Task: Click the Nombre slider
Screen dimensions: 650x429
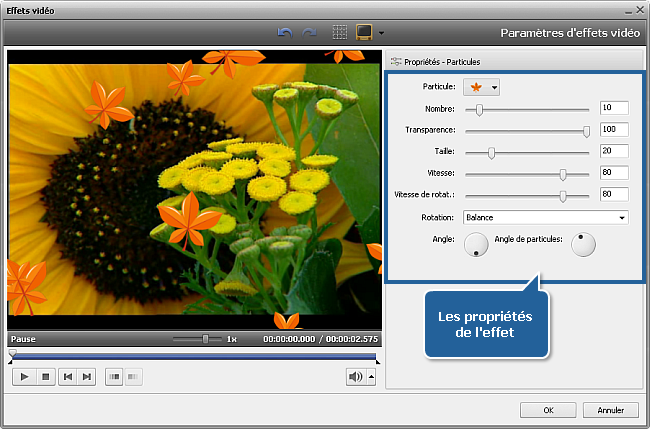Action: pyautogui.click(x=480, y=109)
